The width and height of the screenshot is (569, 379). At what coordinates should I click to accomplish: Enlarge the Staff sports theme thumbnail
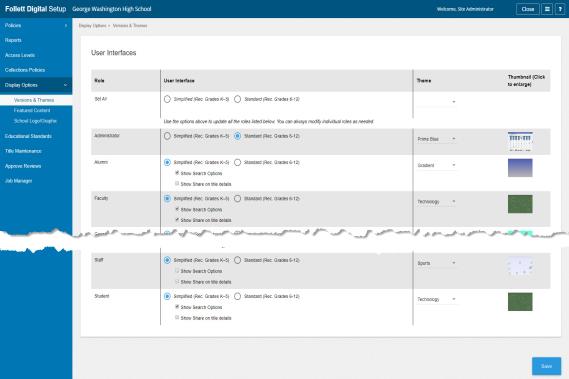pyautogui.click(x=520, y=266)
